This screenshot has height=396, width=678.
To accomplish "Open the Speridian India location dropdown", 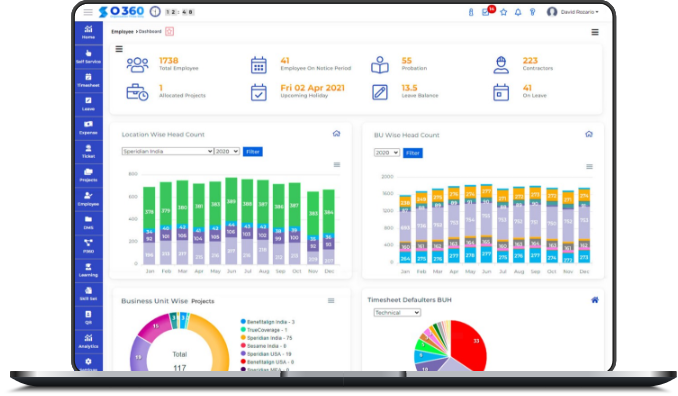I will coord(167,151).
